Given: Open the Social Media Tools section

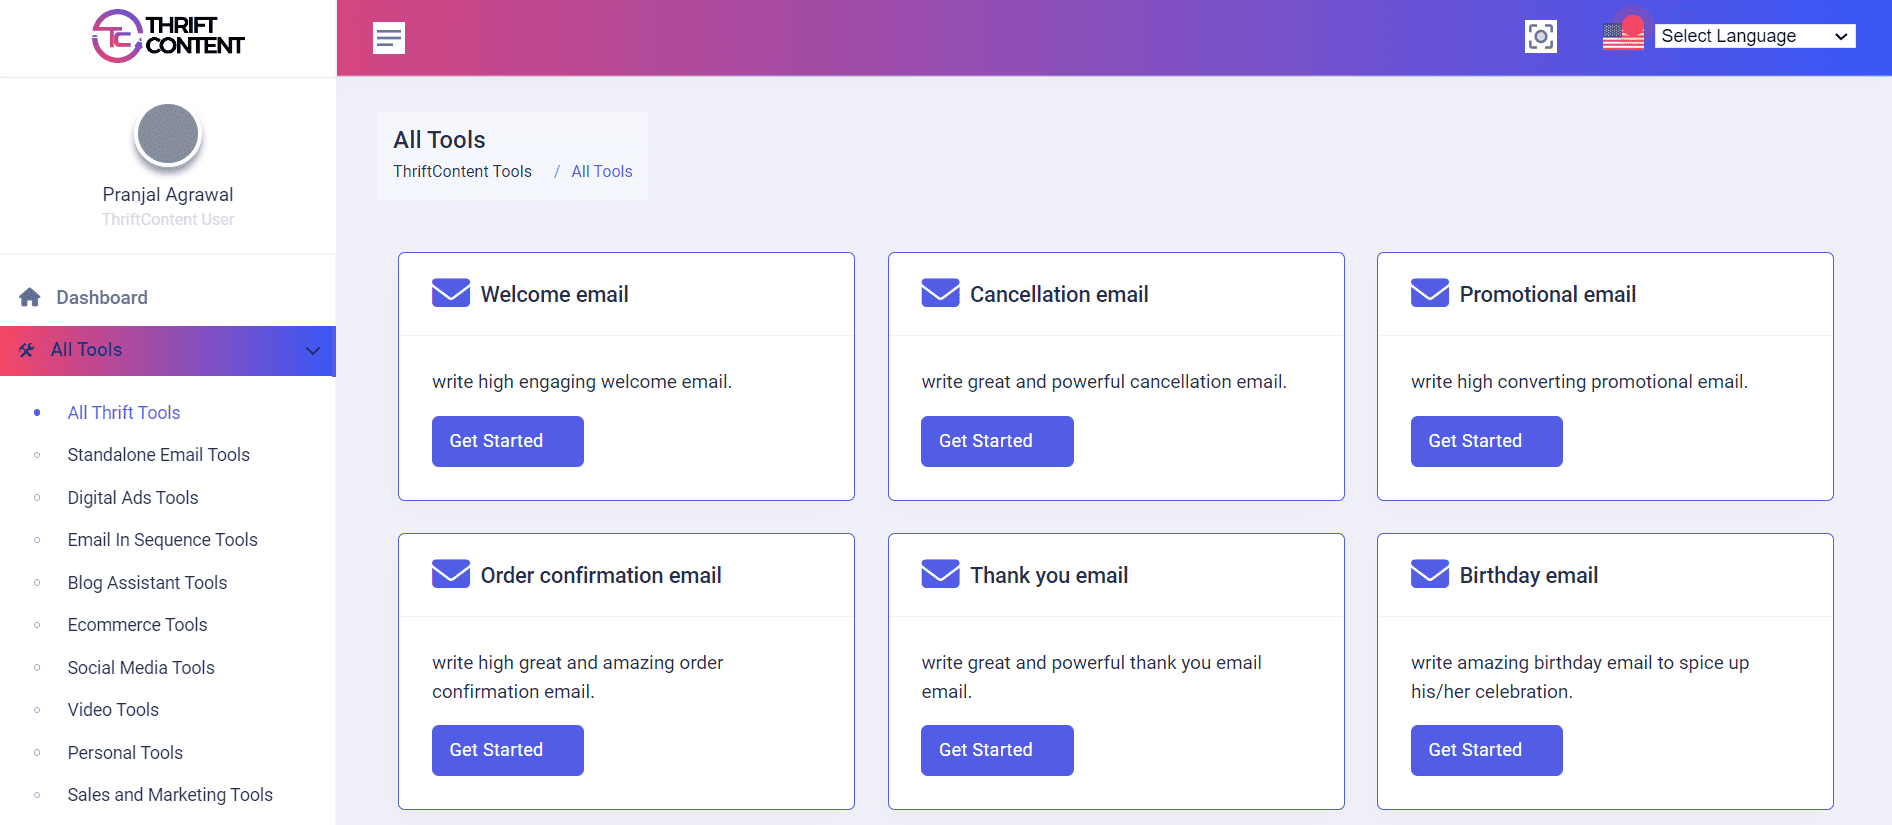Looking at the screenshot, I should pyautogui.click(x=141, y=668).
